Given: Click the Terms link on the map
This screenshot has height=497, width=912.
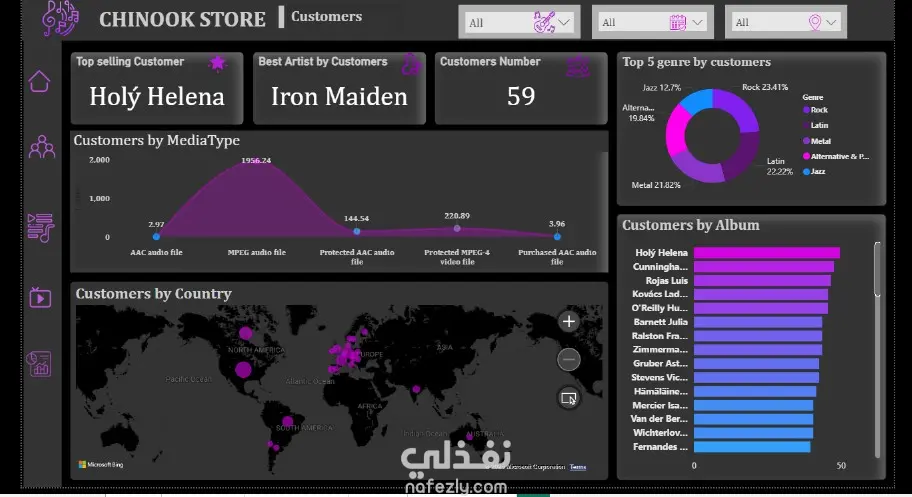Looking at the screenshot, I should pos(578,467).
